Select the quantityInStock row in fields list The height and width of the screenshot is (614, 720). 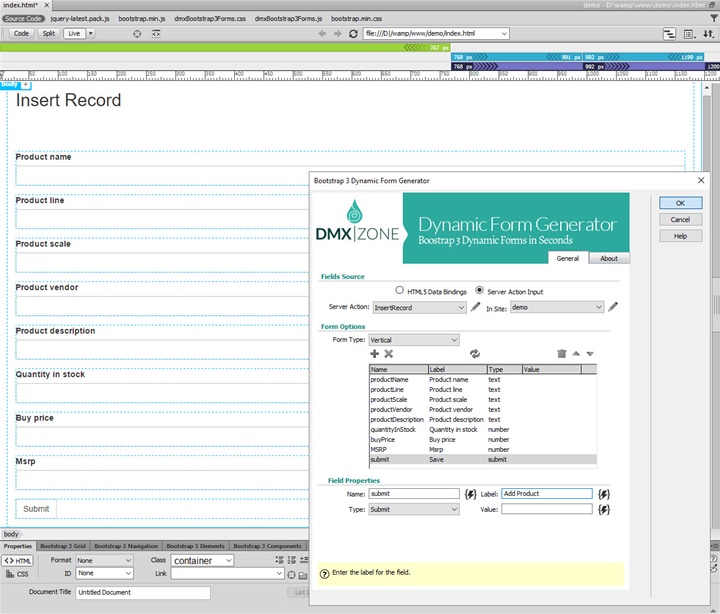point(483,430)
